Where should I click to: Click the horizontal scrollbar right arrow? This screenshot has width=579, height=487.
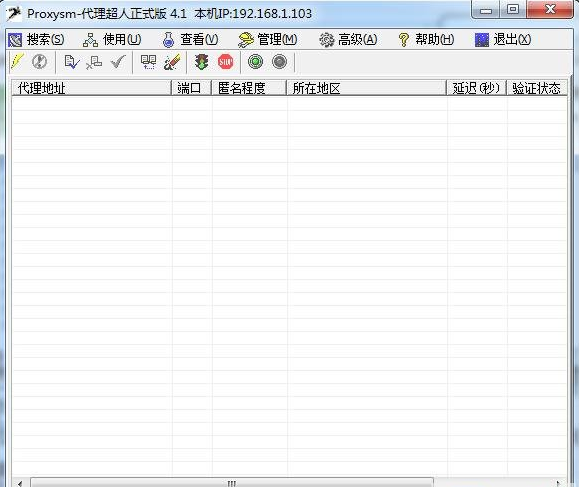(x=558, y=483)
